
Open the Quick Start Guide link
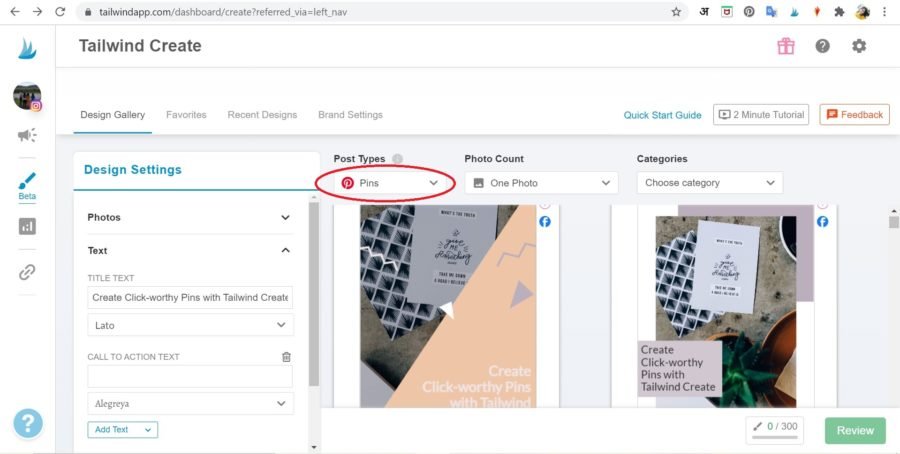662,115
